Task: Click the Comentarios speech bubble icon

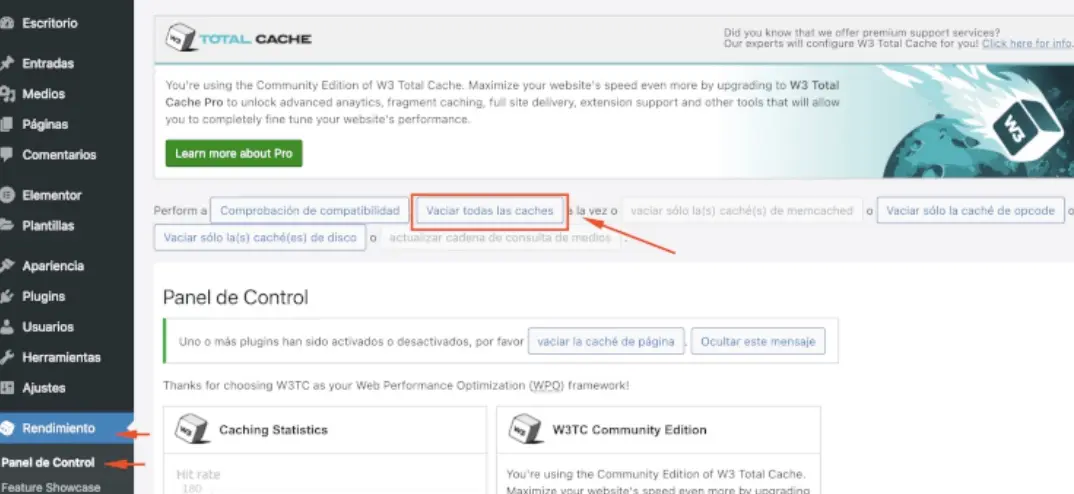Action: click(6, 155)
